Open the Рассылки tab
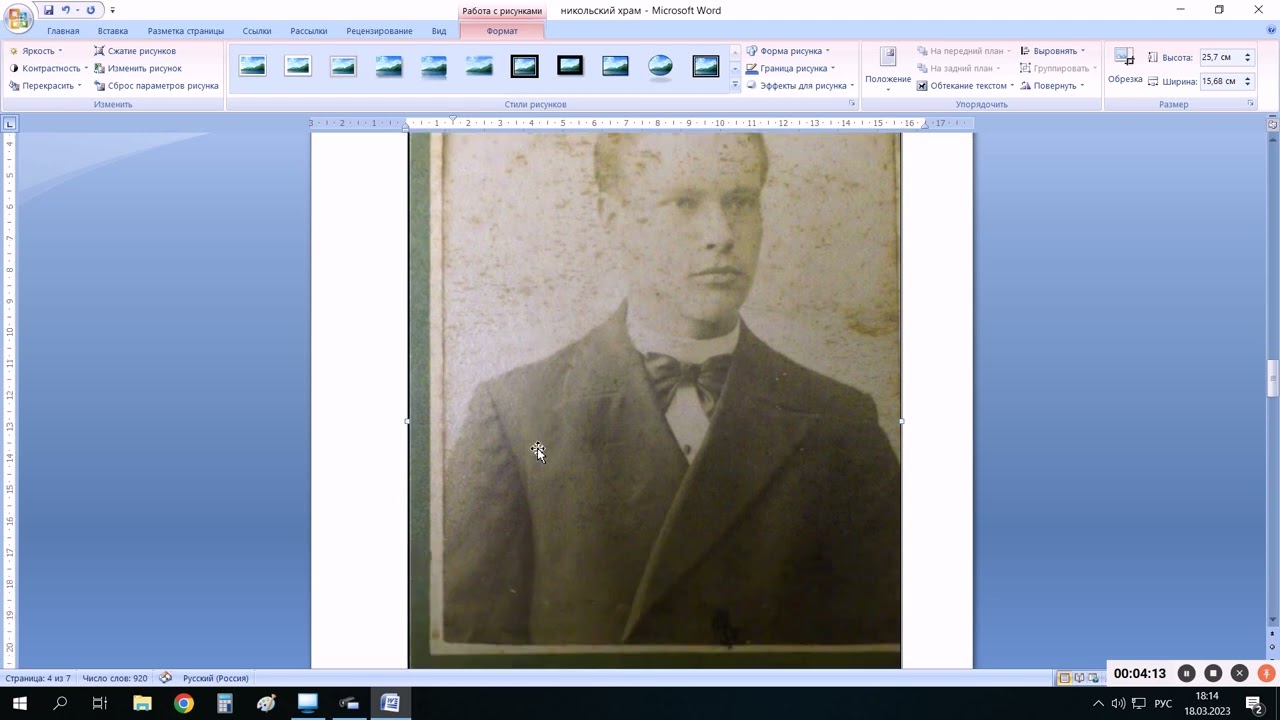This screenshot has width=1280, height=720. tap(309, 31)
